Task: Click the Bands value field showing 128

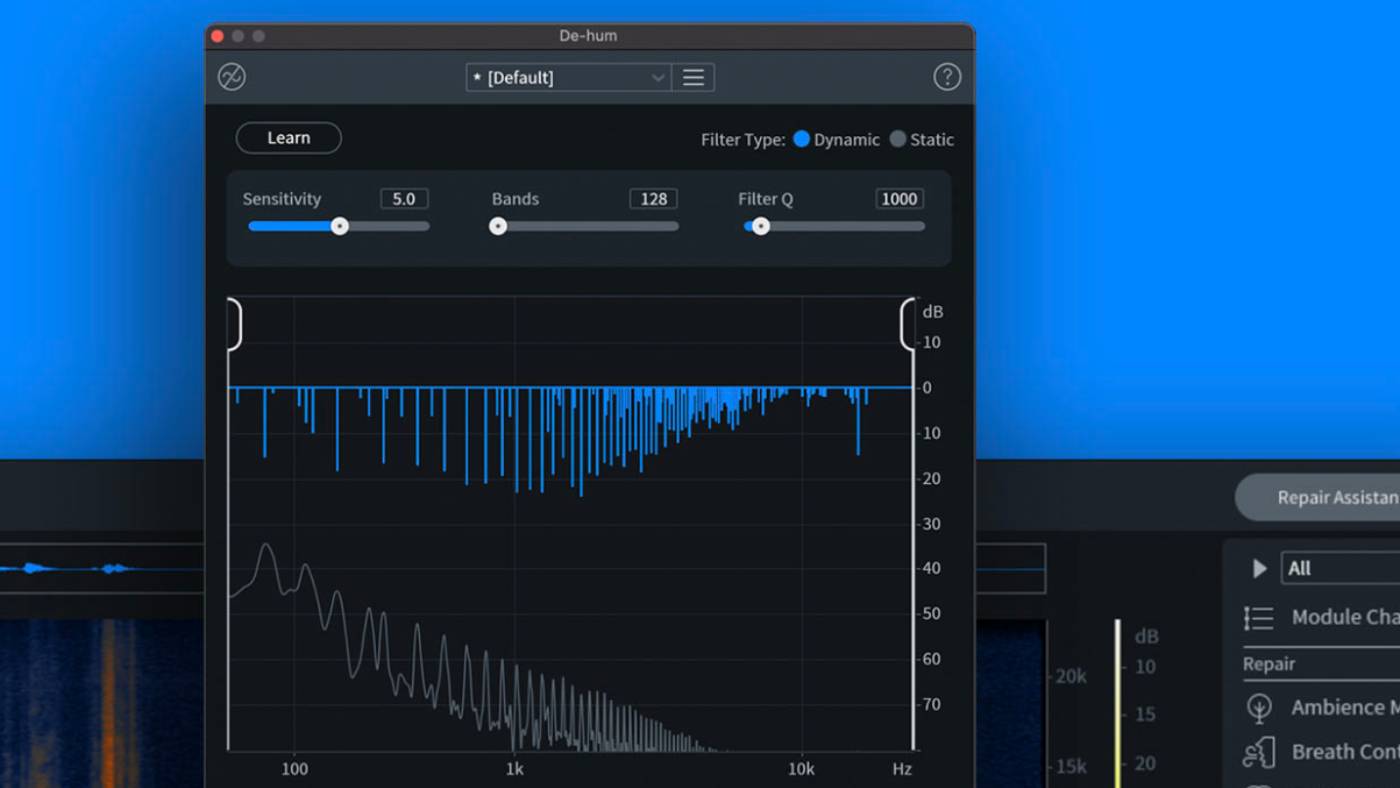Action: [653, 199]
